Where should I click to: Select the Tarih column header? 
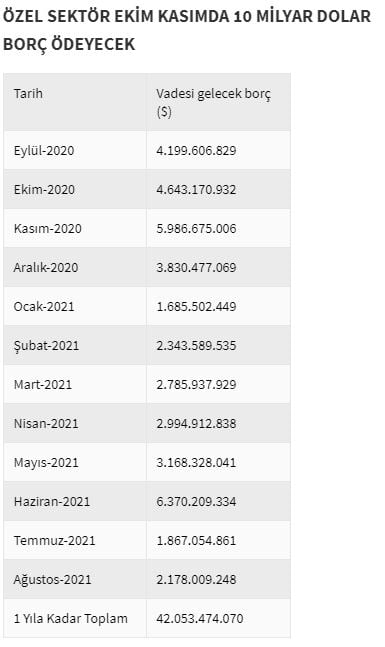[28, 94]
